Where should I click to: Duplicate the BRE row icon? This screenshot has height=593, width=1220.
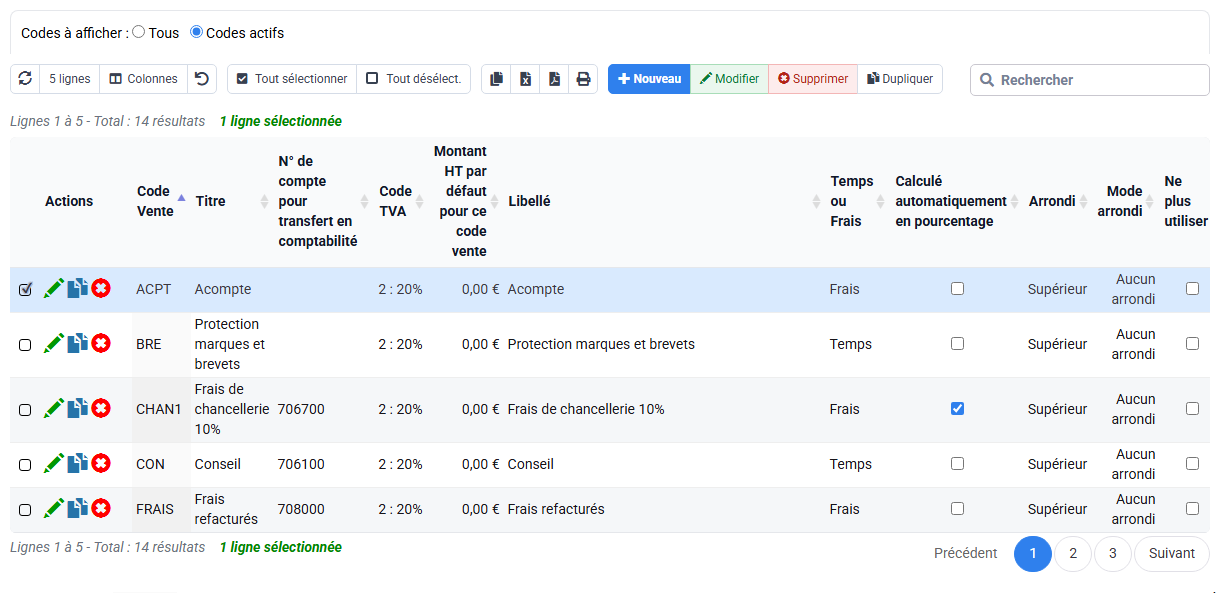pos(78,344)
